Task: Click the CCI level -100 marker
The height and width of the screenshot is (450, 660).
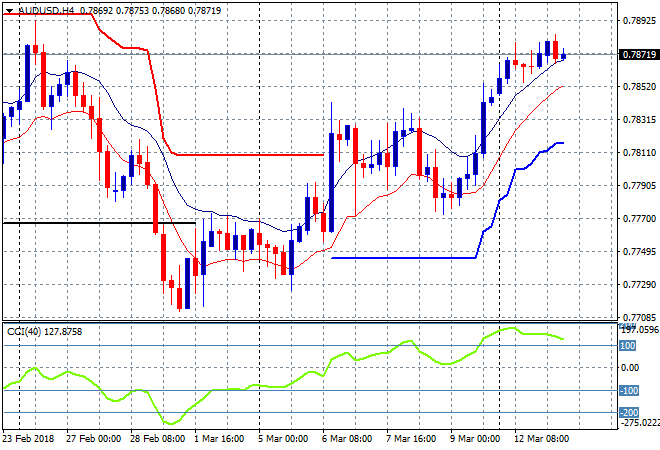Action: (629, 391)
